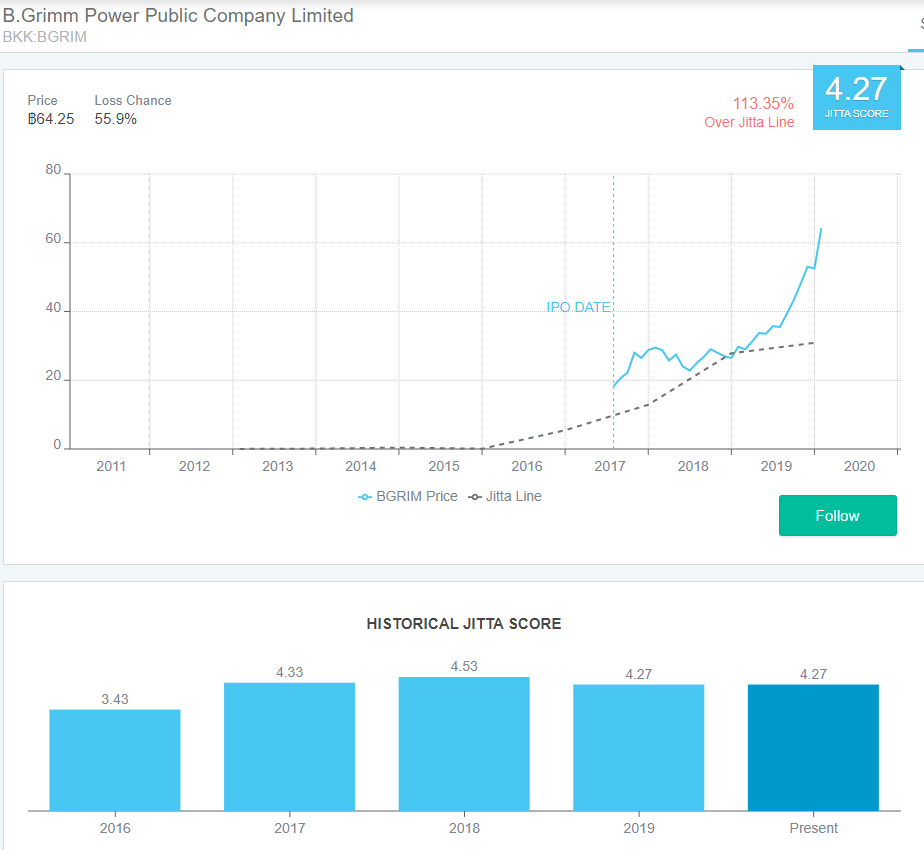The width and height of the screenshot is (924, 850).
Task: Click the 2015 x-axis label on price chart
Action: tap(444, 466)
